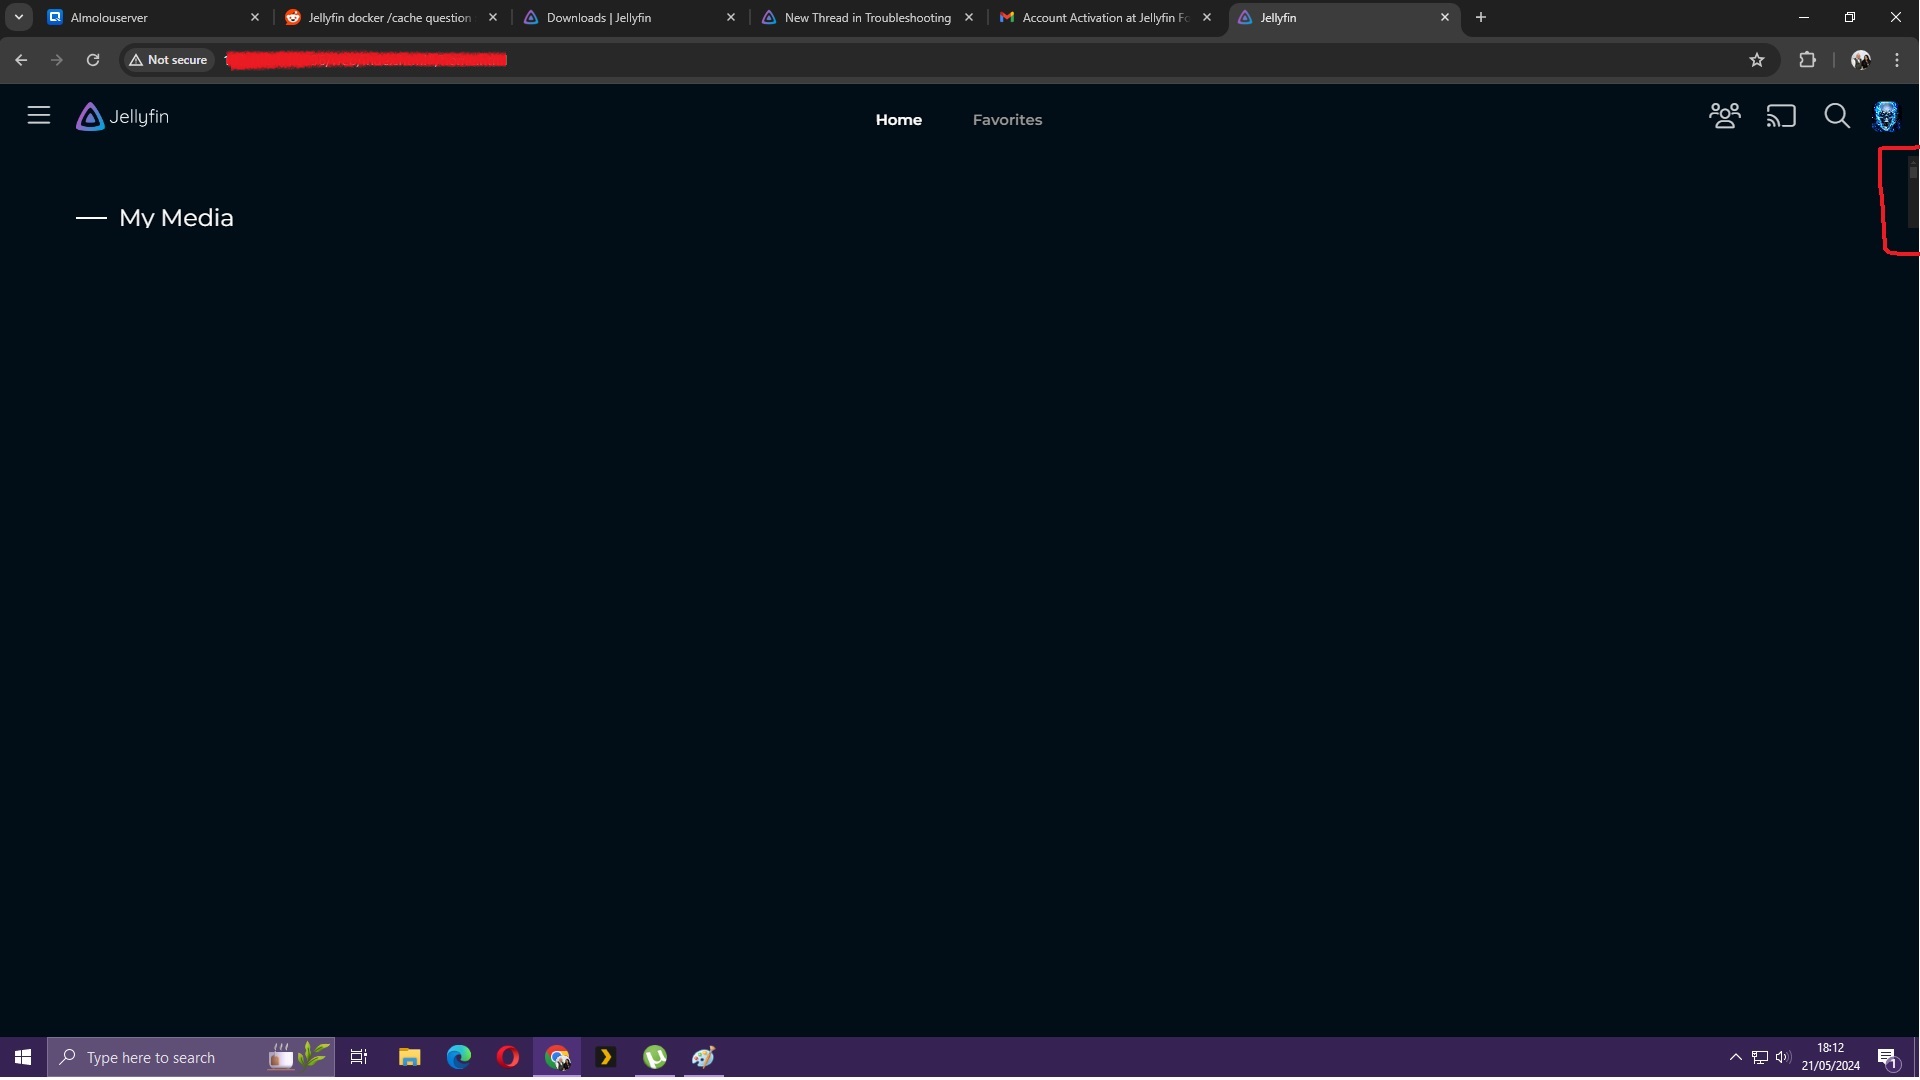Open Jellyfin search magnifier icon
The image size is (1920, 1080).
point(1836,117)
